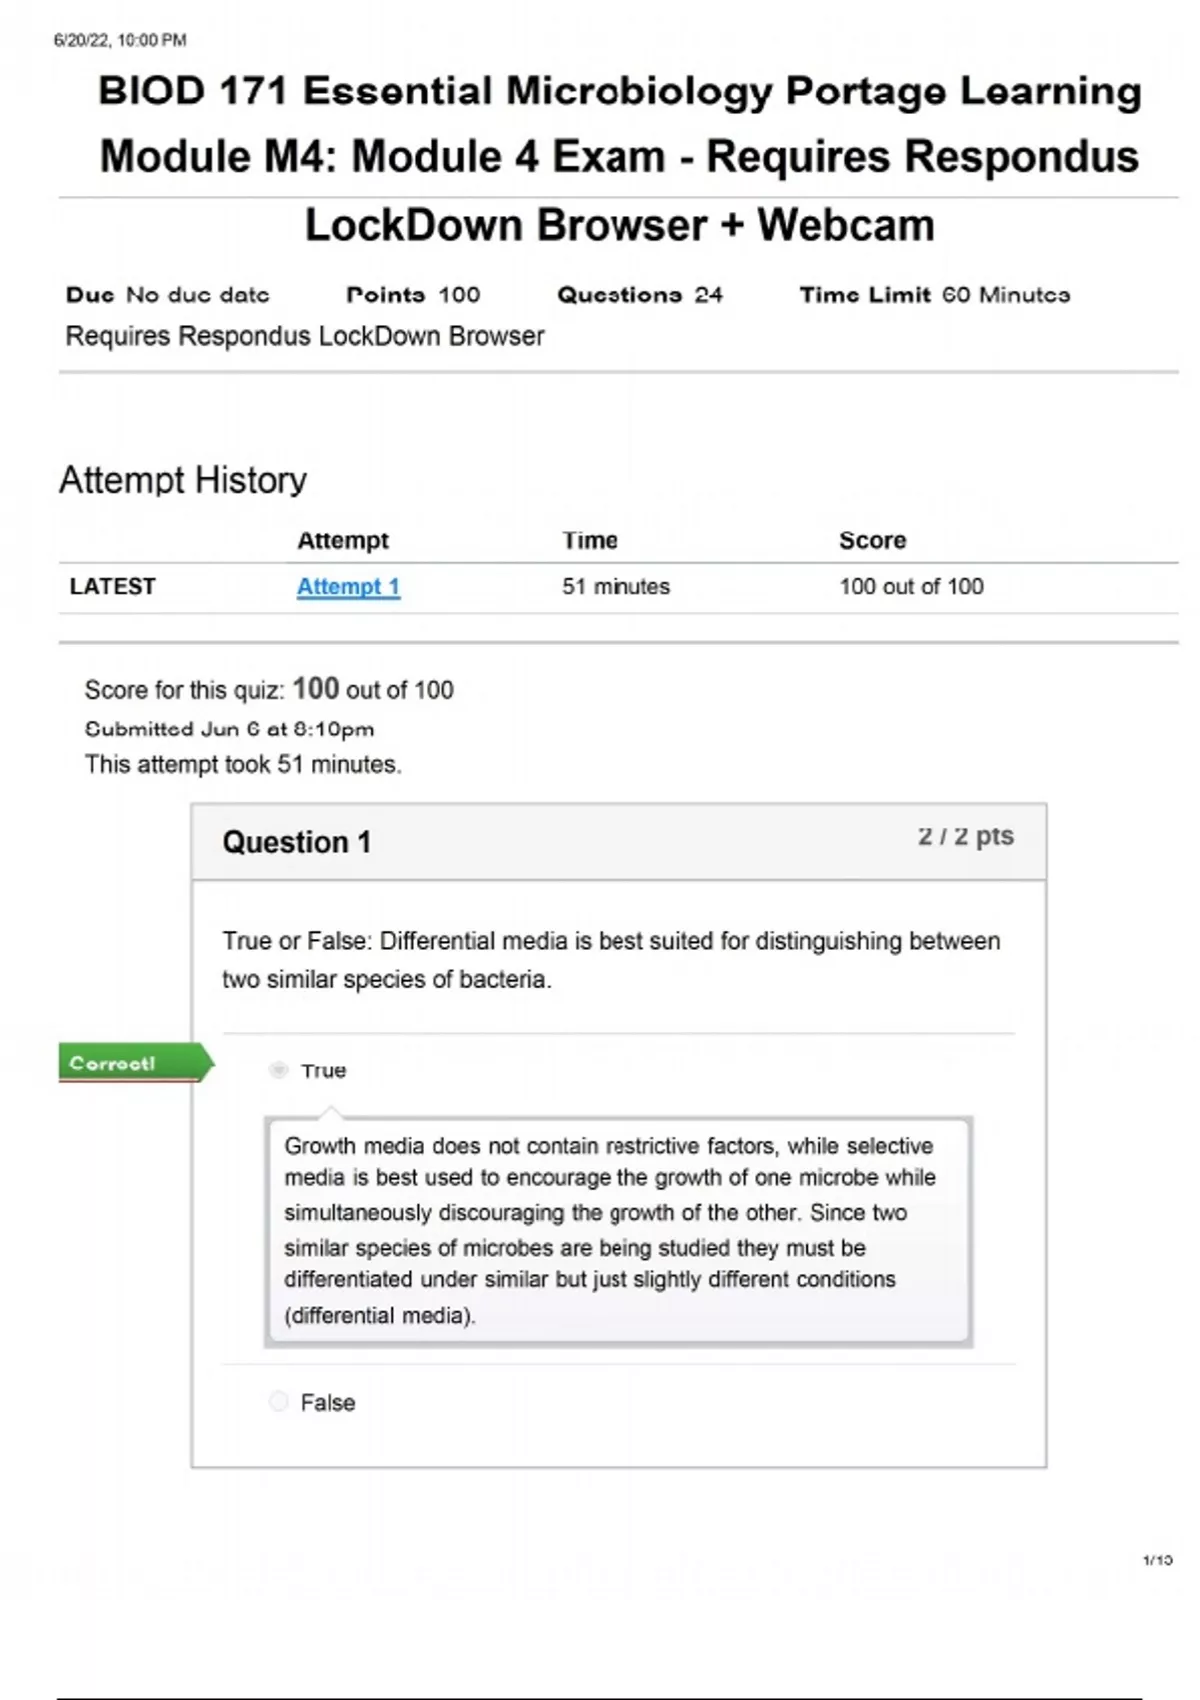Click the Time Limit 60 Minutes text

tap(934, 295)
